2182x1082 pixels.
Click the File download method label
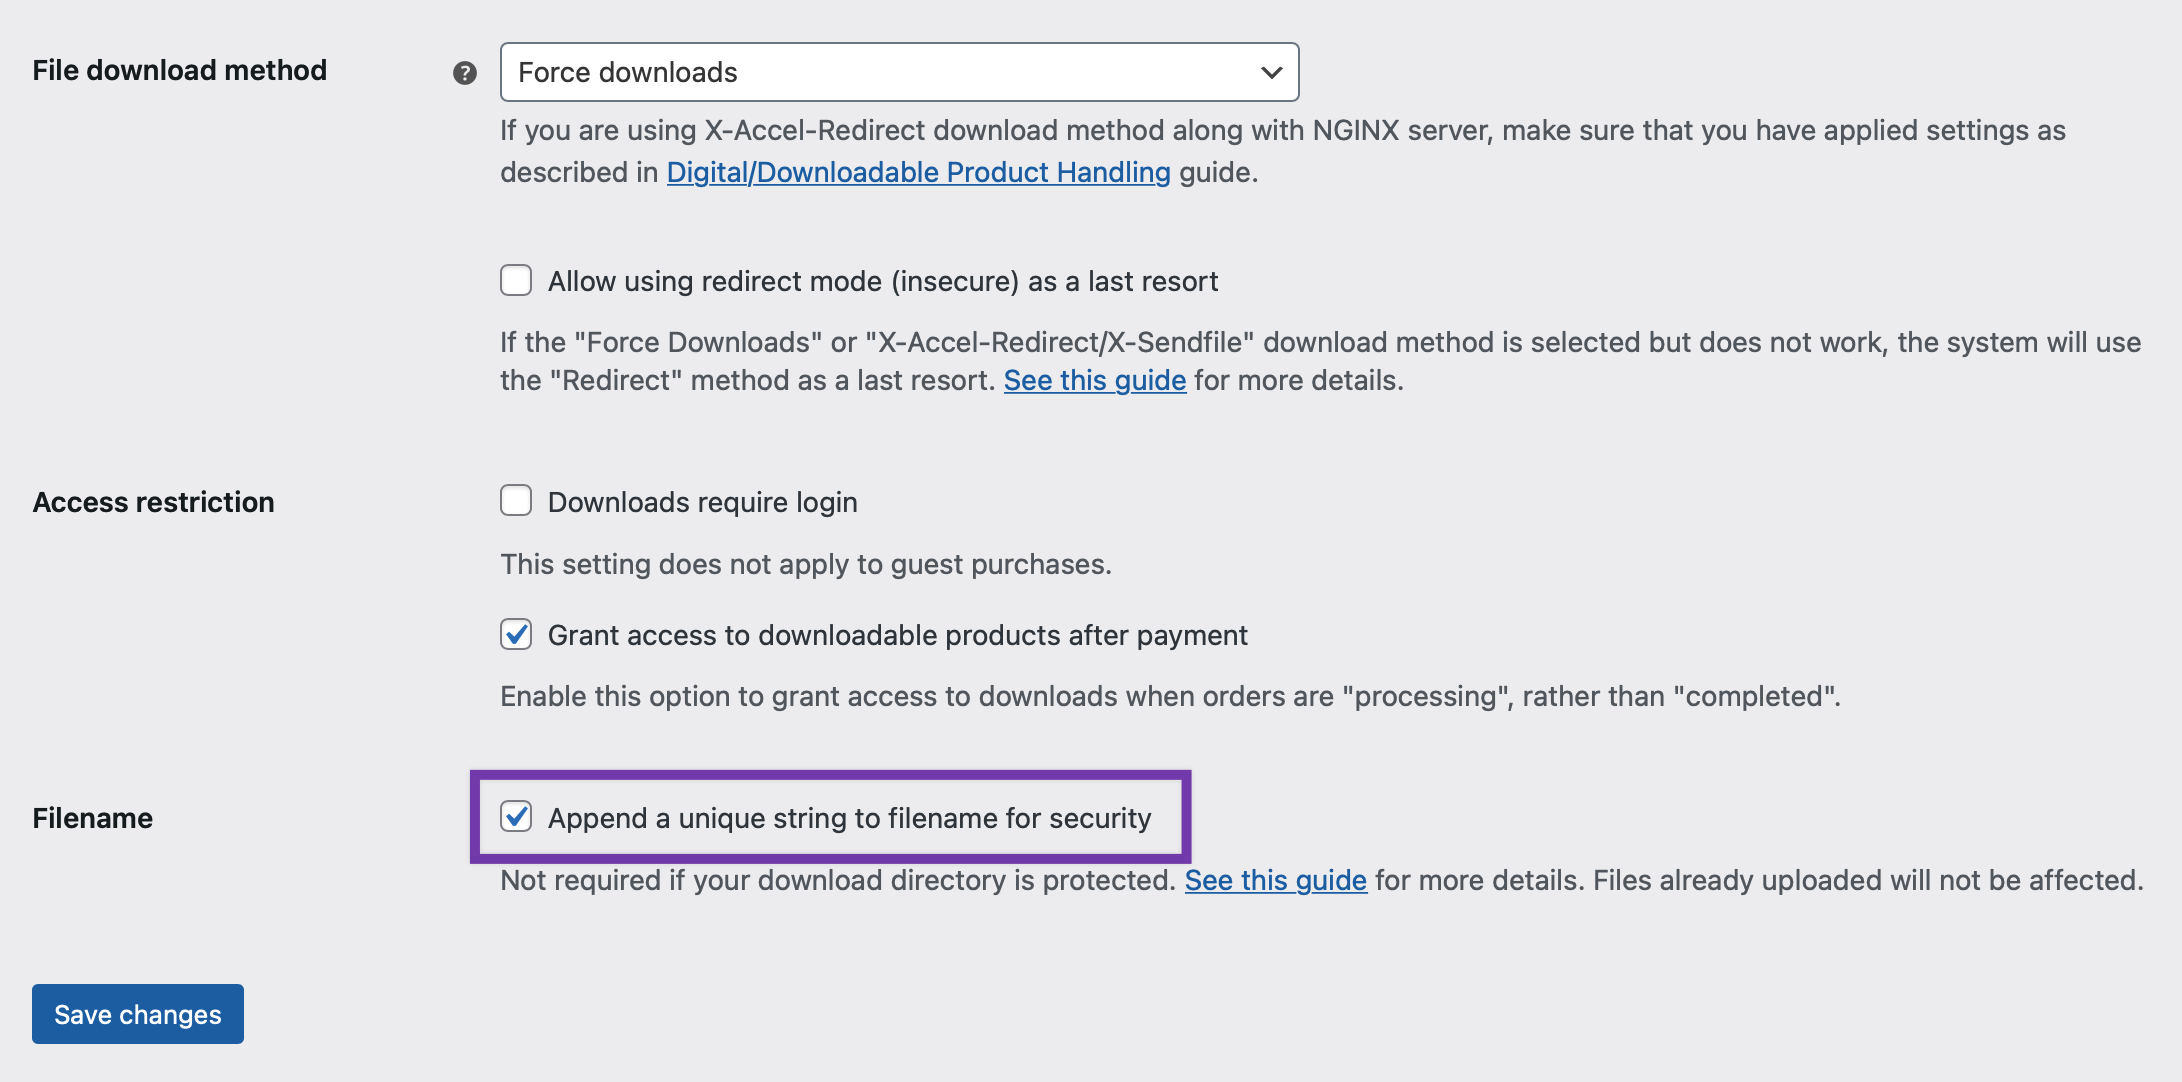tap(179, 70)
